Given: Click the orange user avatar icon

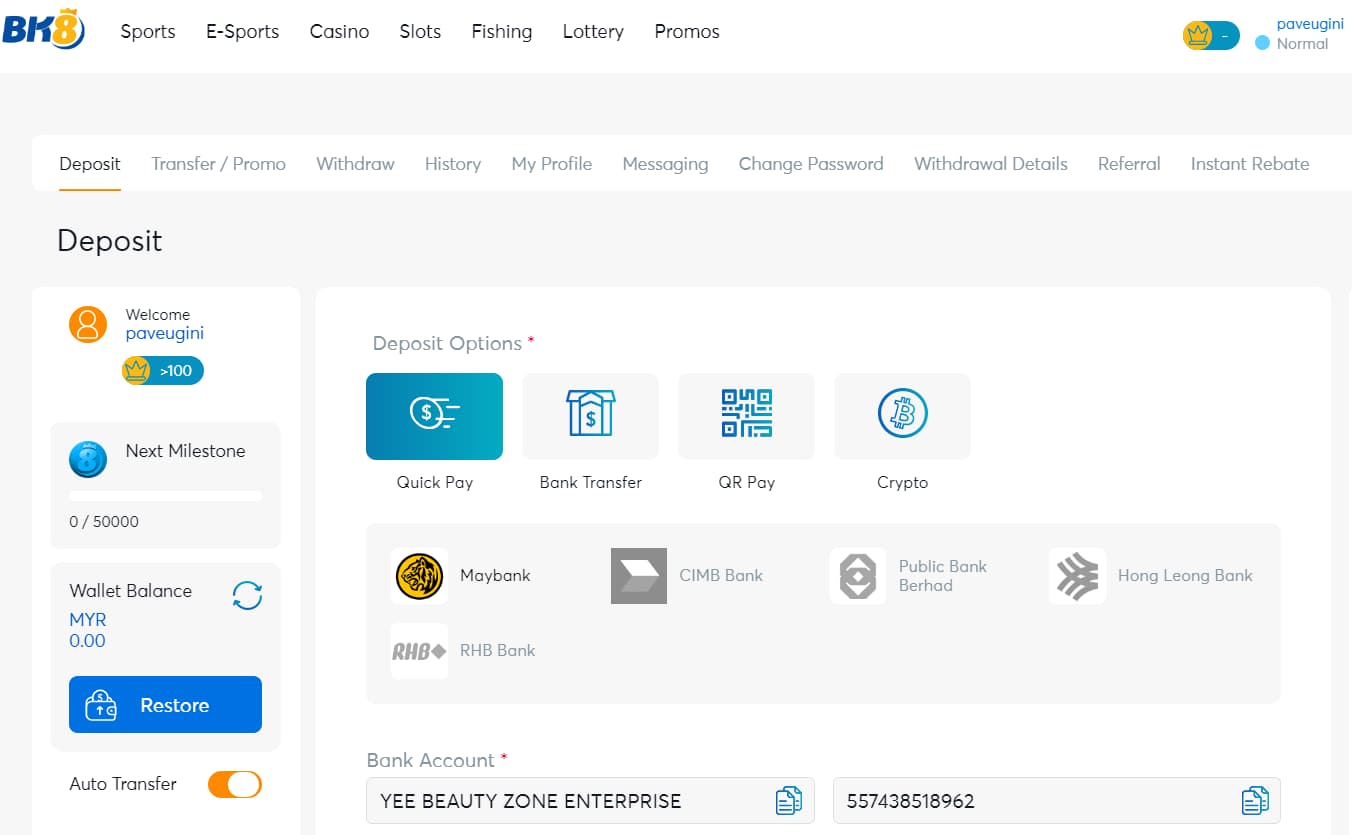Looking at the screenshot, I should pos(88,324).
